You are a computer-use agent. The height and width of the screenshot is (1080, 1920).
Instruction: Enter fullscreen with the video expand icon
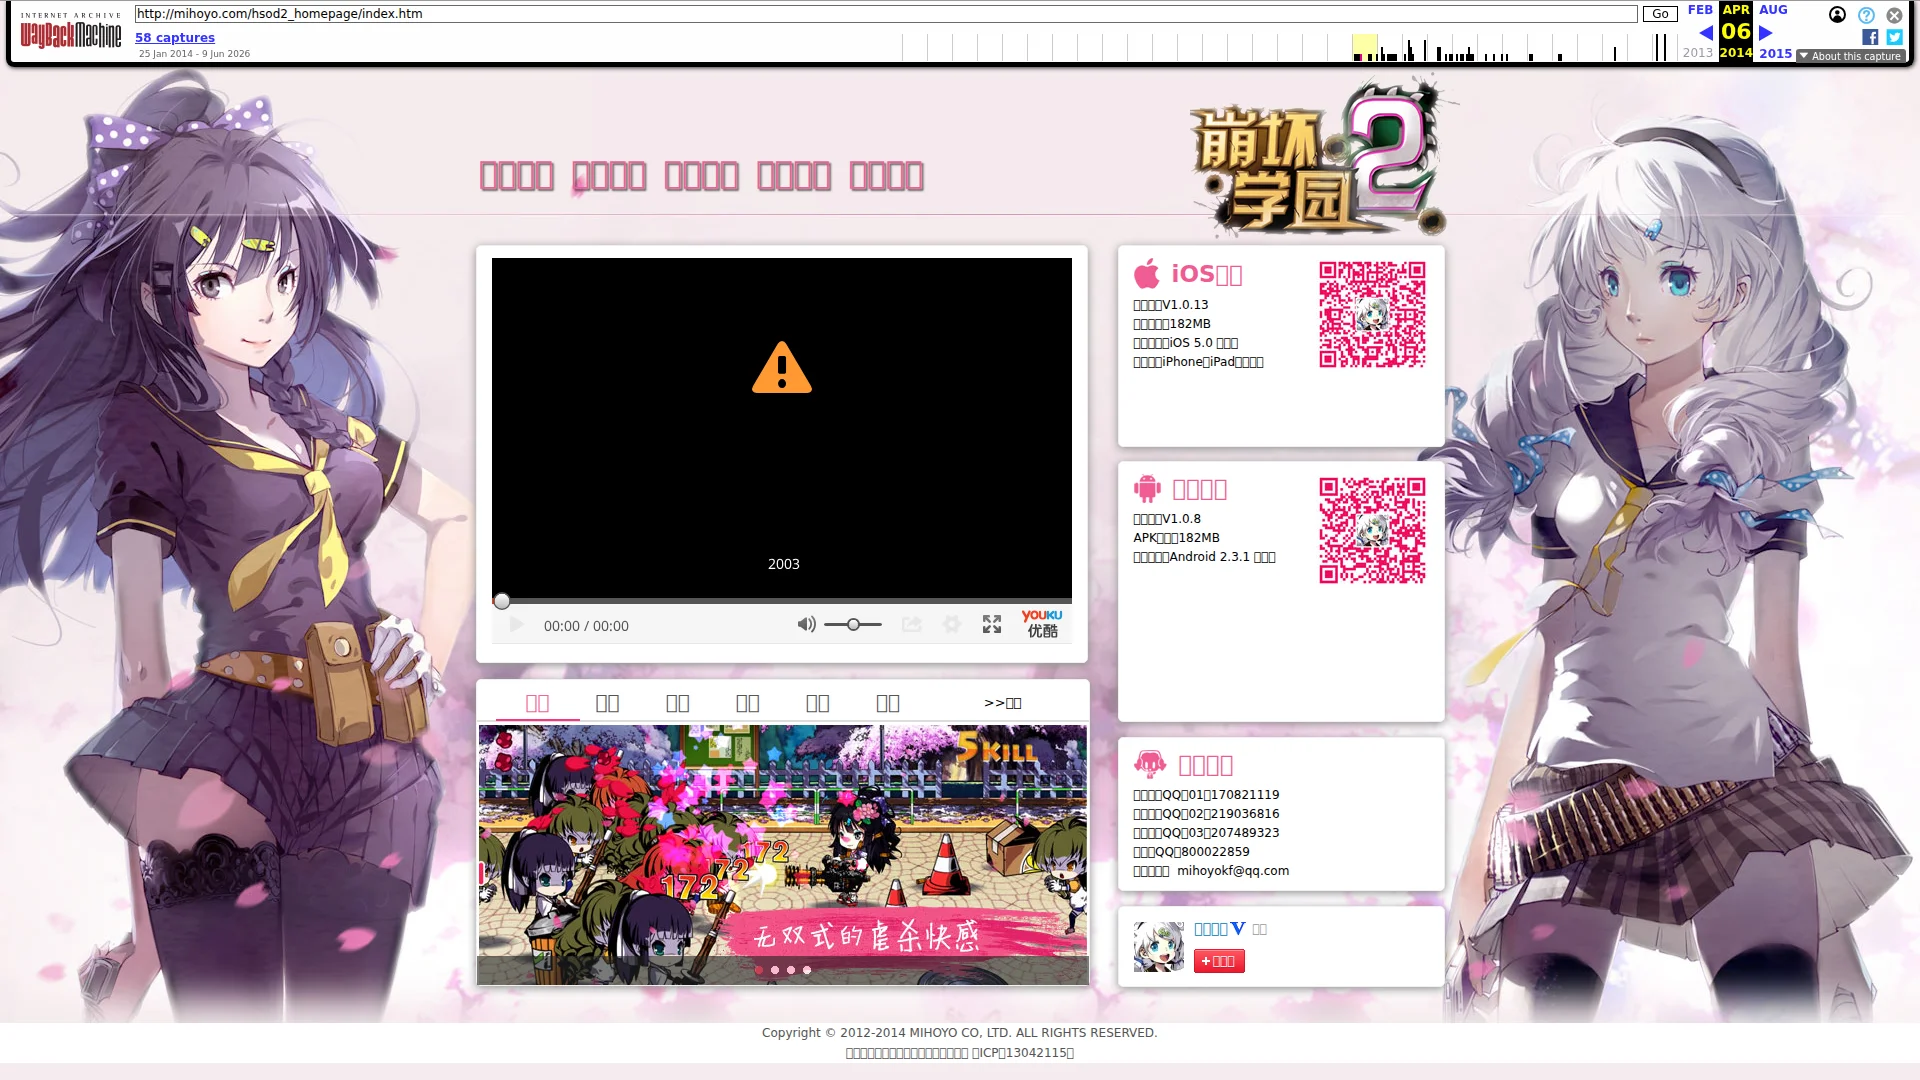point(992,624)
